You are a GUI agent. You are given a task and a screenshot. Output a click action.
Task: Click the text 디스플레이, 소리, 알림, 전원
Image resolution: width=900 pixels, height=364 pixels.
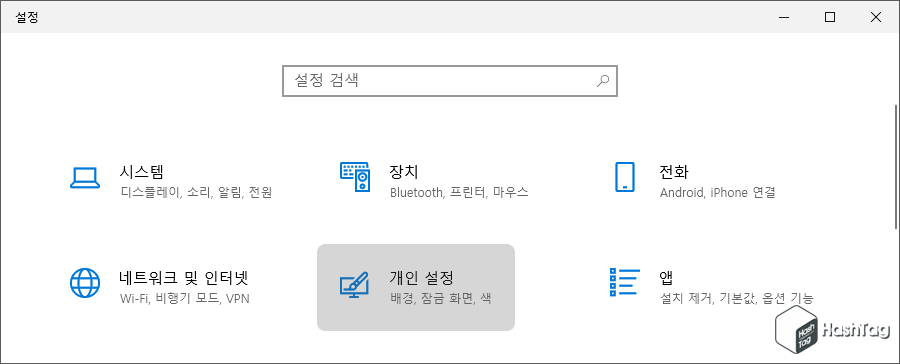(196, 192)
